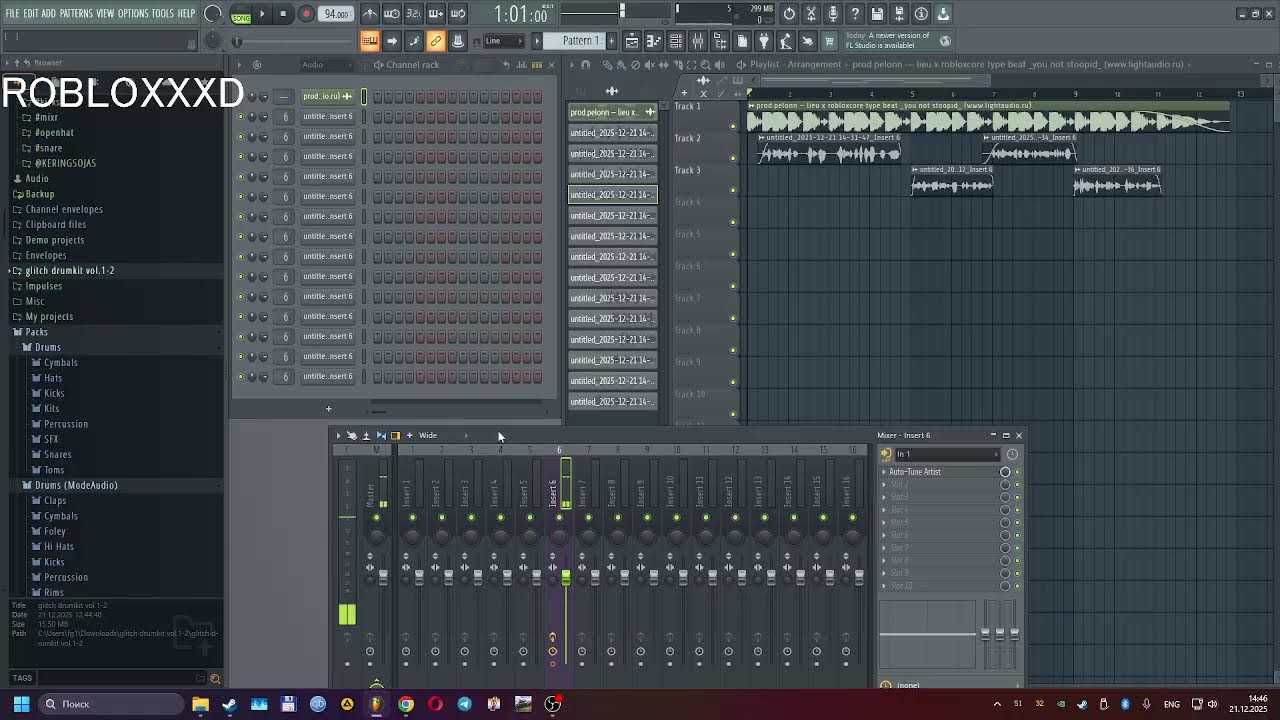Enable the wait-for-input recording icon
Screen dimensions: 1280x720
pyautogui.click(x=392, y=14)
